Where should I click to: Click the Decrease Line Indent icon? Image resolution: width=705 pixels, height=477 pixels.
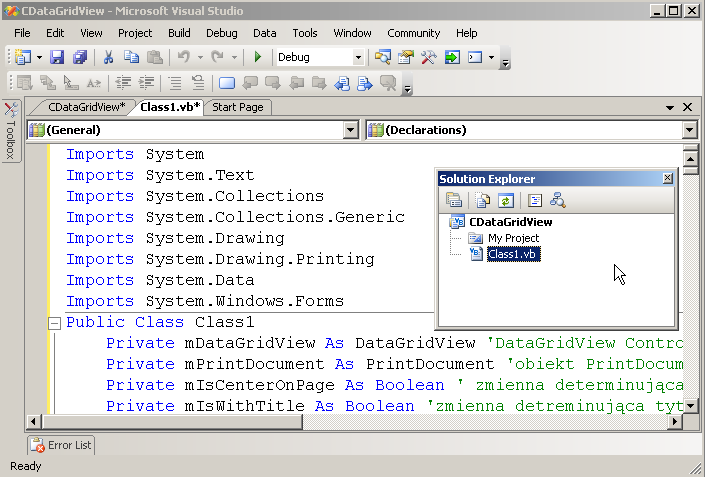pos(123,83)
